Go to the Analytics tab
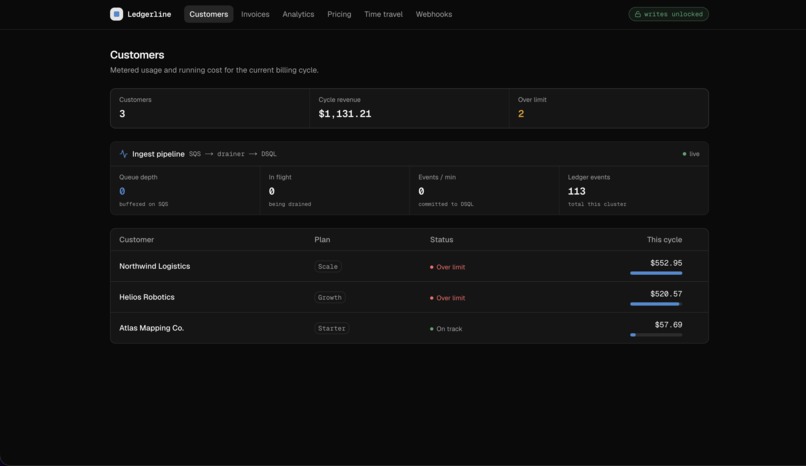 point(298,14)
